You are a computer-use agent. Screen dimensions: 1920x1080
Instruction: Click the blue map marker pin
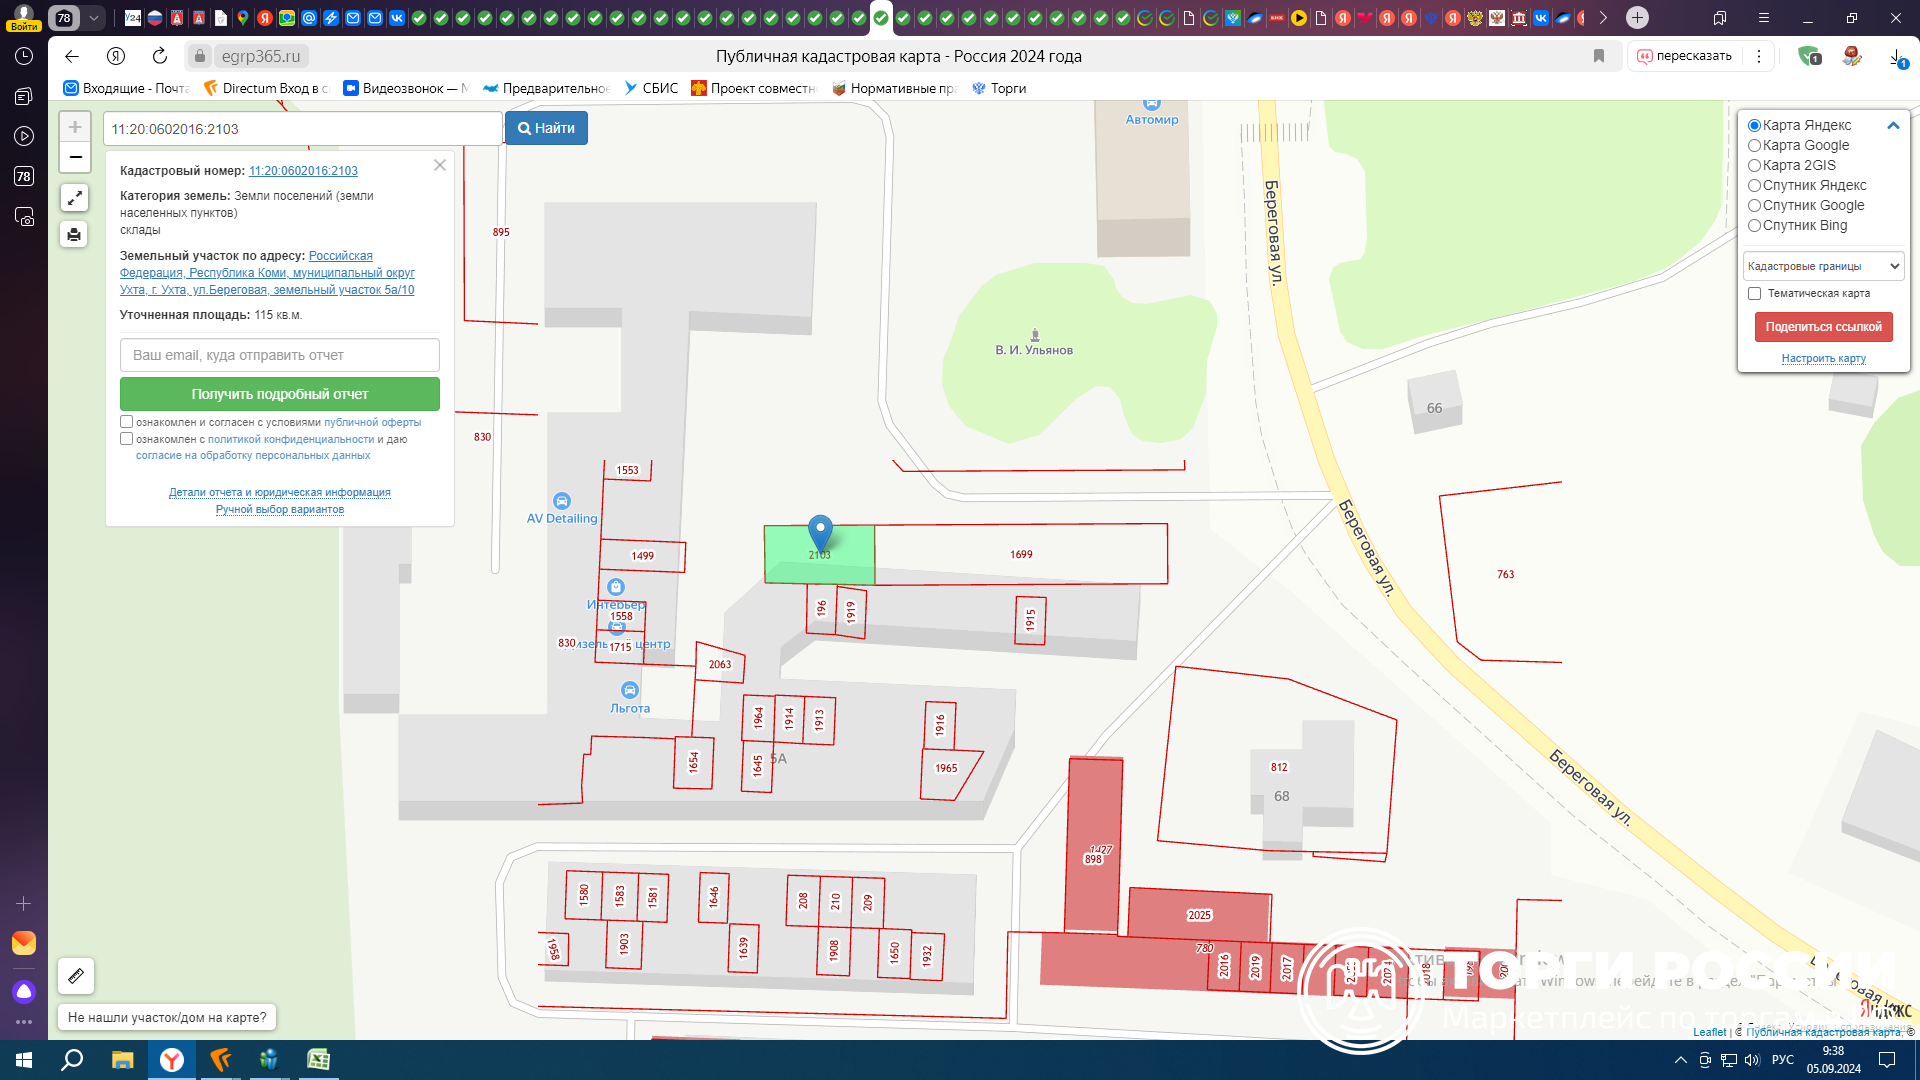(x=820, y=531)
